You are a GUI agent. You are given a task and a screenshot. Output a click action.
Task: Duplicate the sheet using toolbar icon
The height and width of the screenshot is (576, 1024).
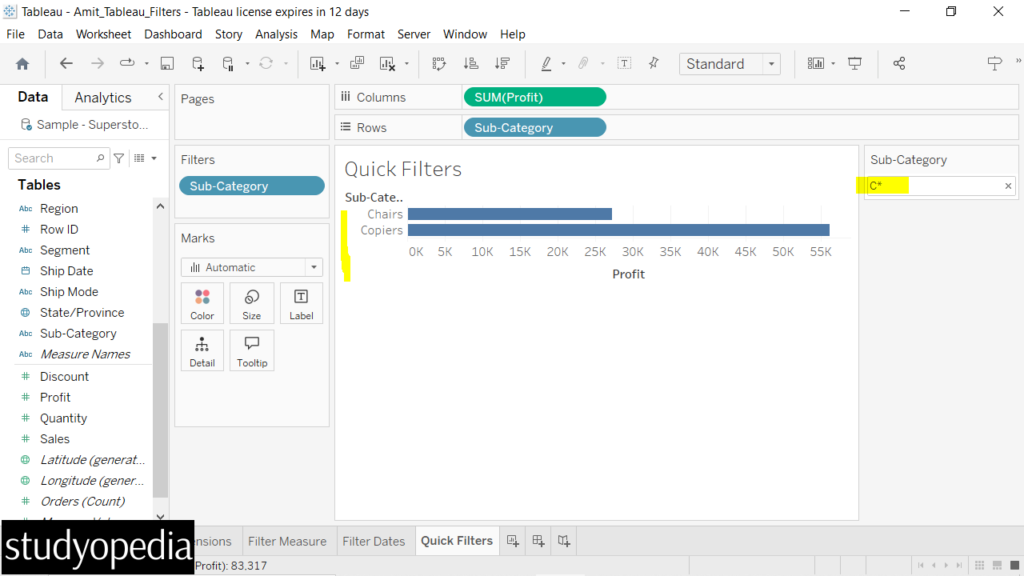pyautogui.click(x=357, y=63)
